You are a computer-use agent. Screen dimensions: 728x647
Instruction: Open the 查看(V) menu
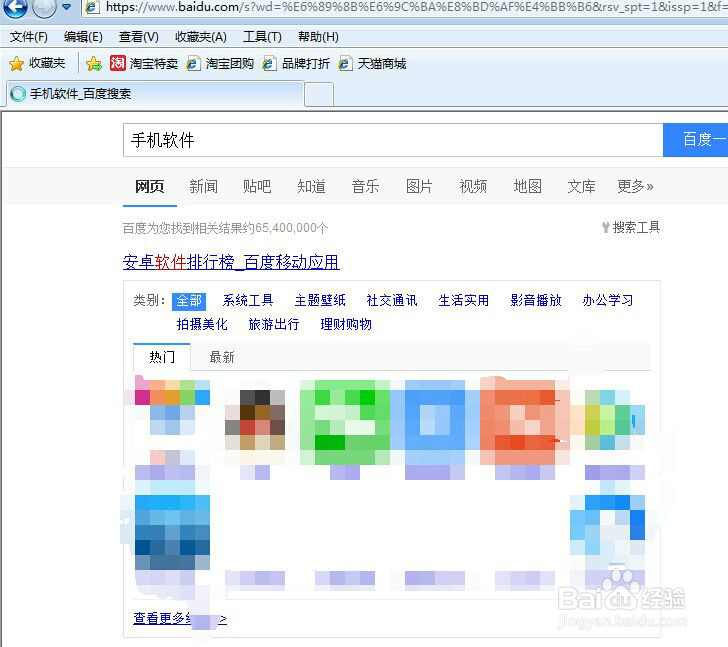pos(138,37)
